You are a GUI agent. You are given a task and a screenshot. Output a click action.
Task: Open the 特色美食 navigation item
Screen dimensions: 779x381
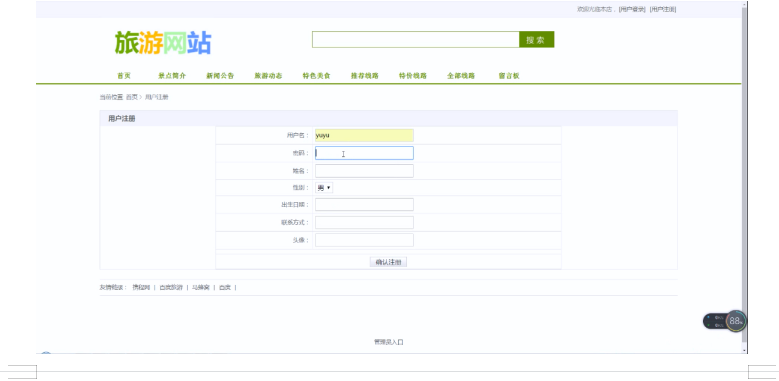(316, 76)
